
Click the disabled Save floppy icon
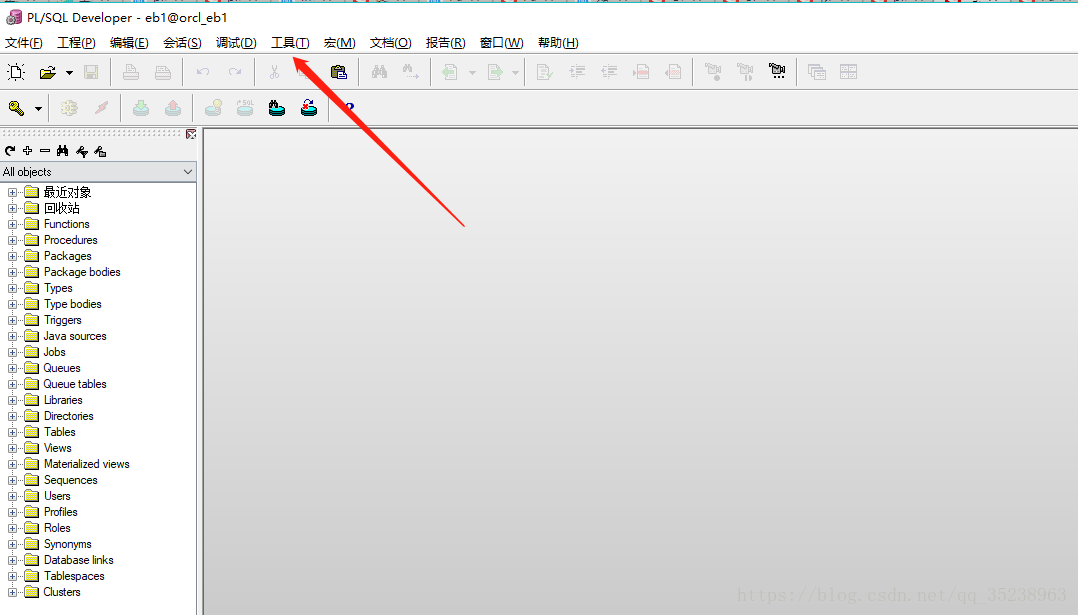(91, 72)
